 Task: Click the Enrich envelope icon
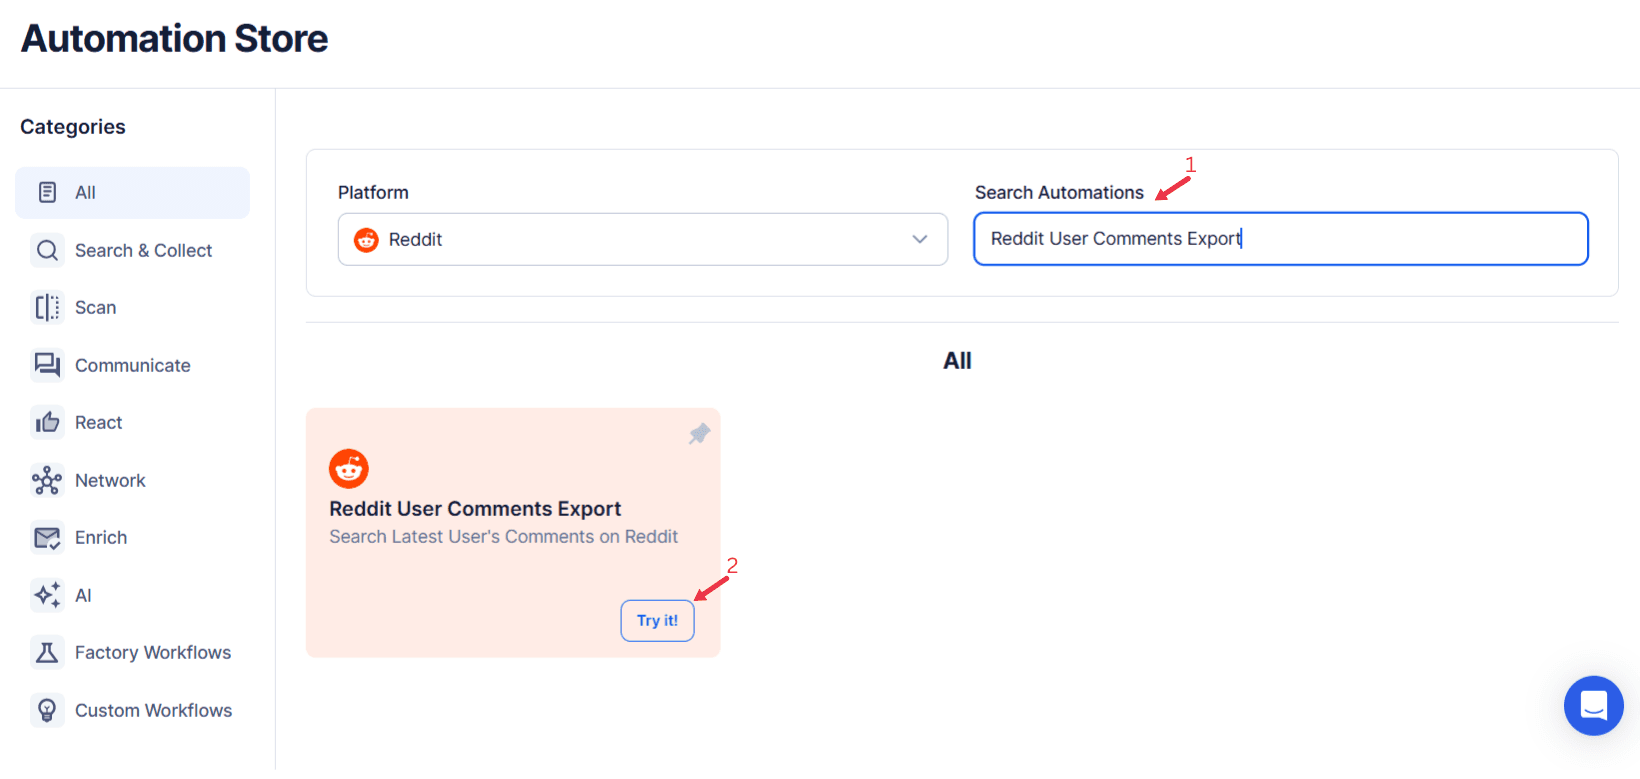pos(47,537)
